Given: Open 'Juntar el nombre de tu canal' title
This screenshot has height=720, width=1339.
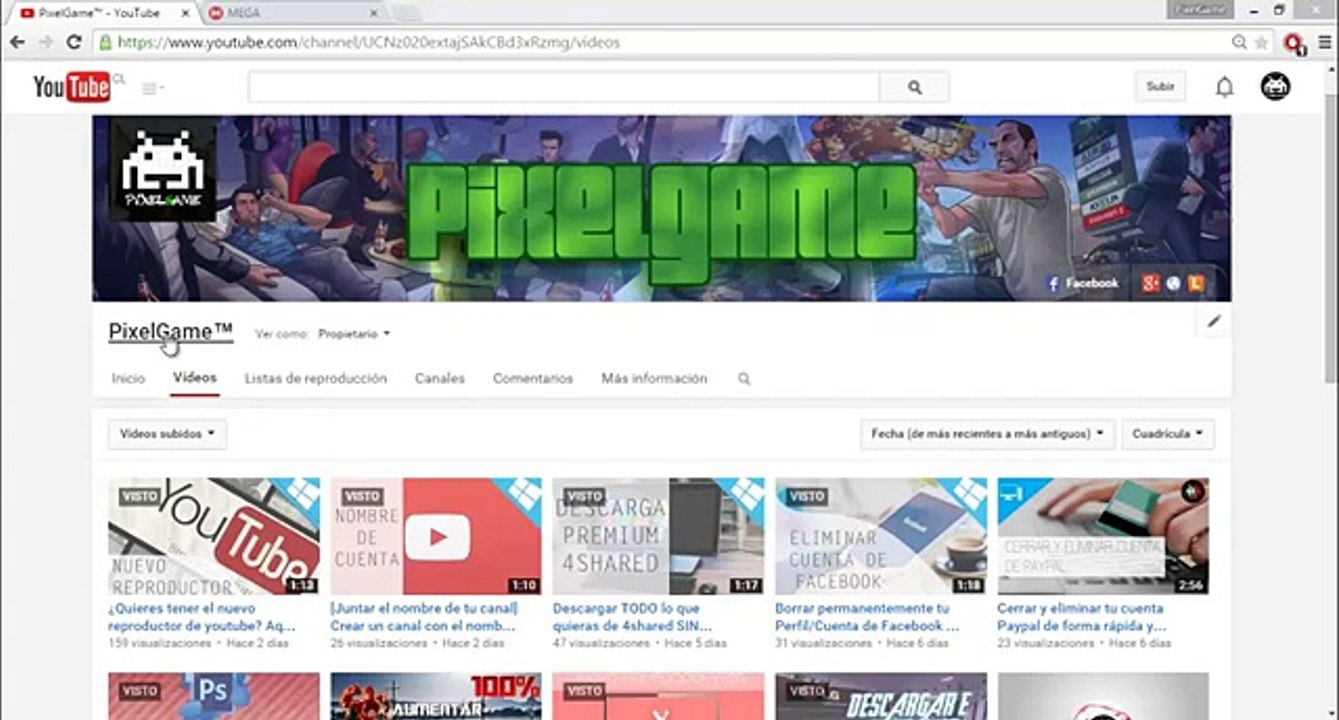Looking at the screenshot, I should (424, 617).
